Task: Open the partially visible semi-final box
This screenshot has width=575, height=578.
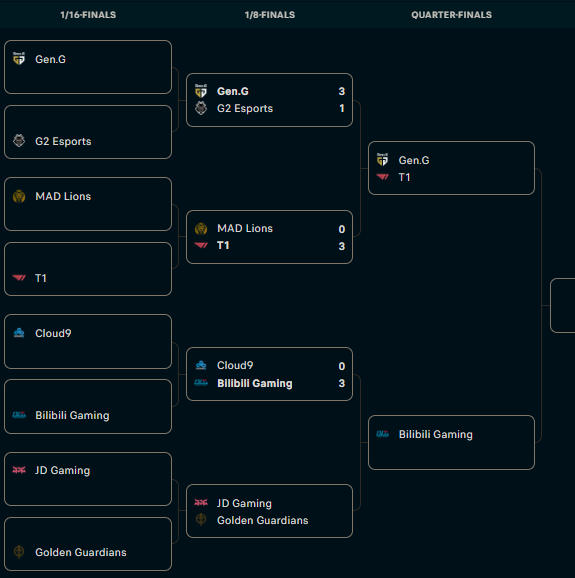Action: coord(563,306)
